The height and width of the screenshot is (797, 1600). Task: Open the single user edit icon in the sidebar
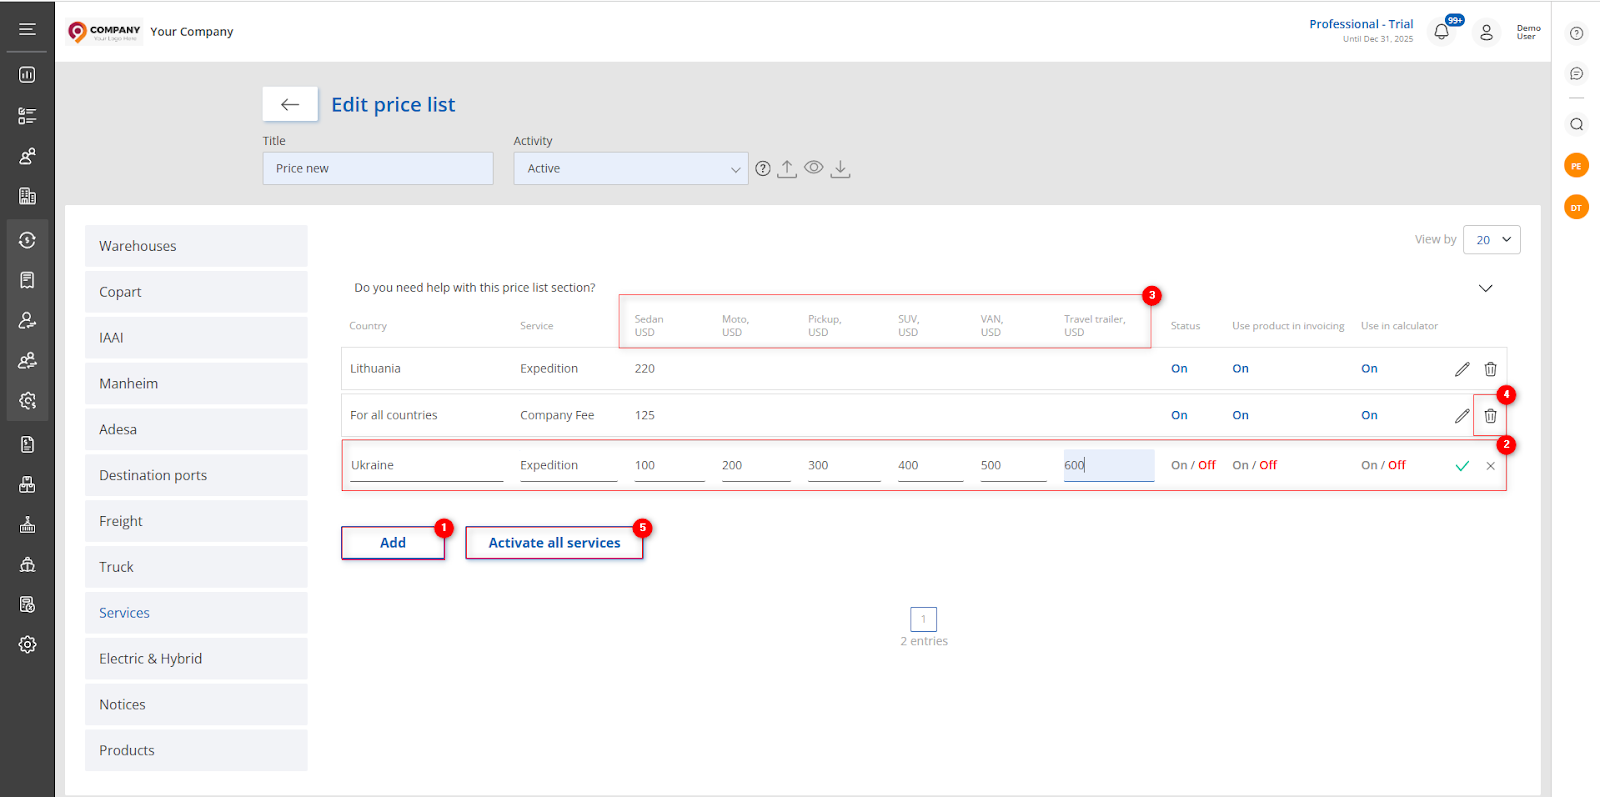click(27, 320)
